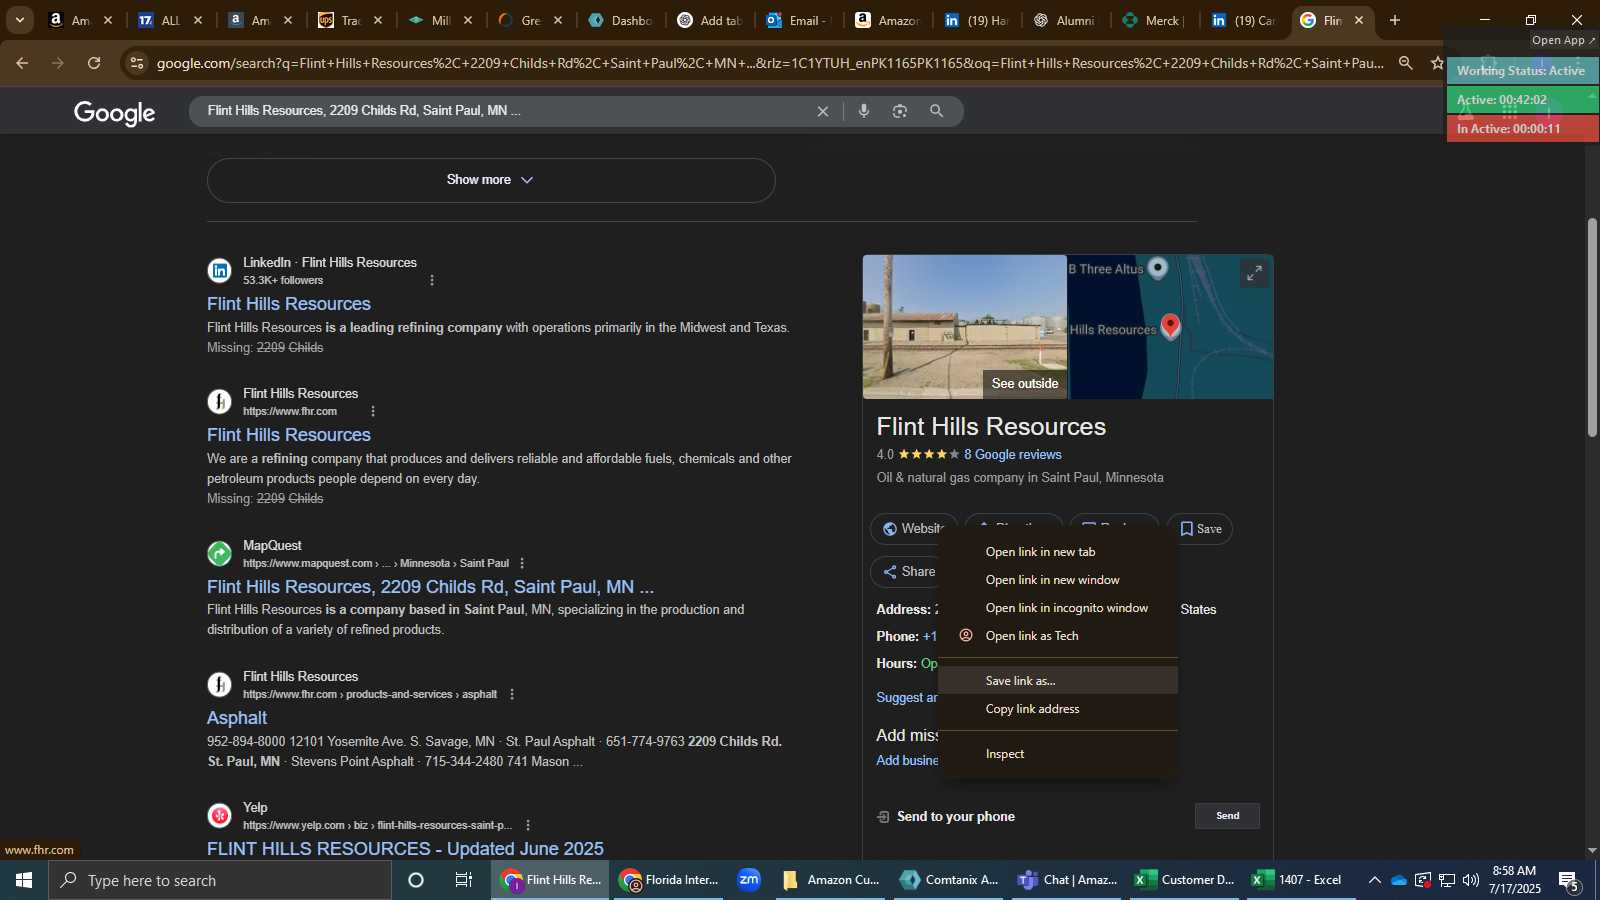Open a new browser tab
Screen dimensions: 1600x900
coord(1395,20)
